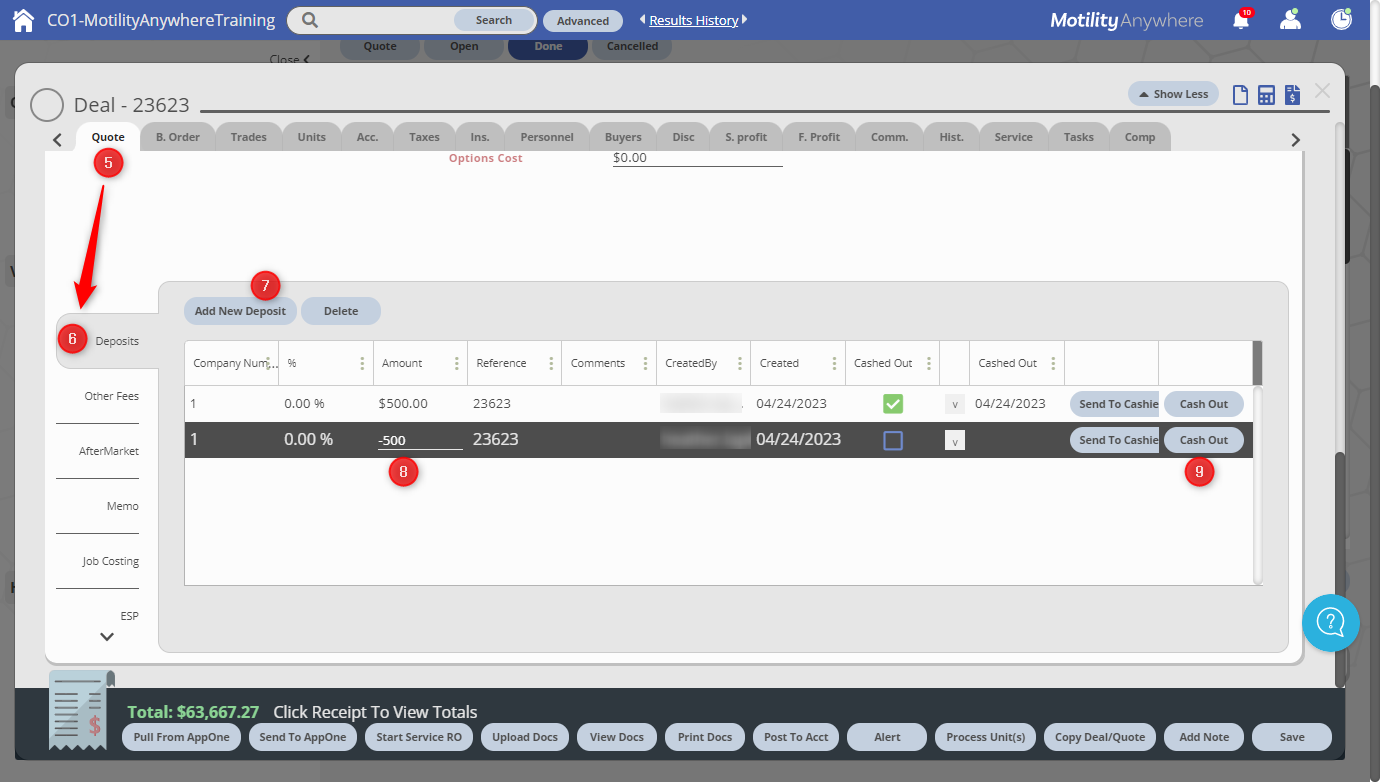1380x782 pixels.
Task: Click the -500 Amount input field
Action: (x=419, y=440)
